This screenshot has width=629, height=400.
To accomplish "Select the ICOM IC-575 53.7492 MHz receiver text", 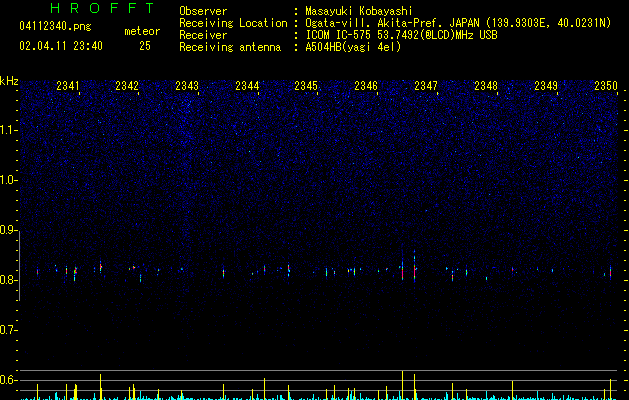I will [x=401, y=35].
